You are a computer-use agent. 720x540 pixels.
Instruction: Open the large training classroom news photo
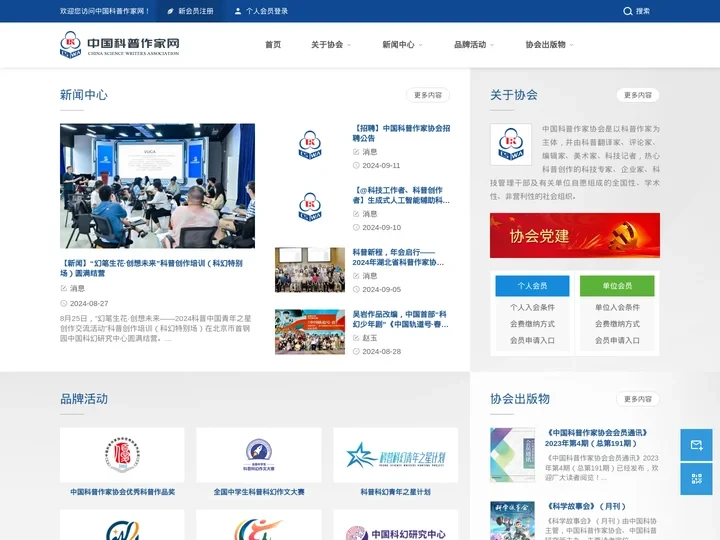158,186
